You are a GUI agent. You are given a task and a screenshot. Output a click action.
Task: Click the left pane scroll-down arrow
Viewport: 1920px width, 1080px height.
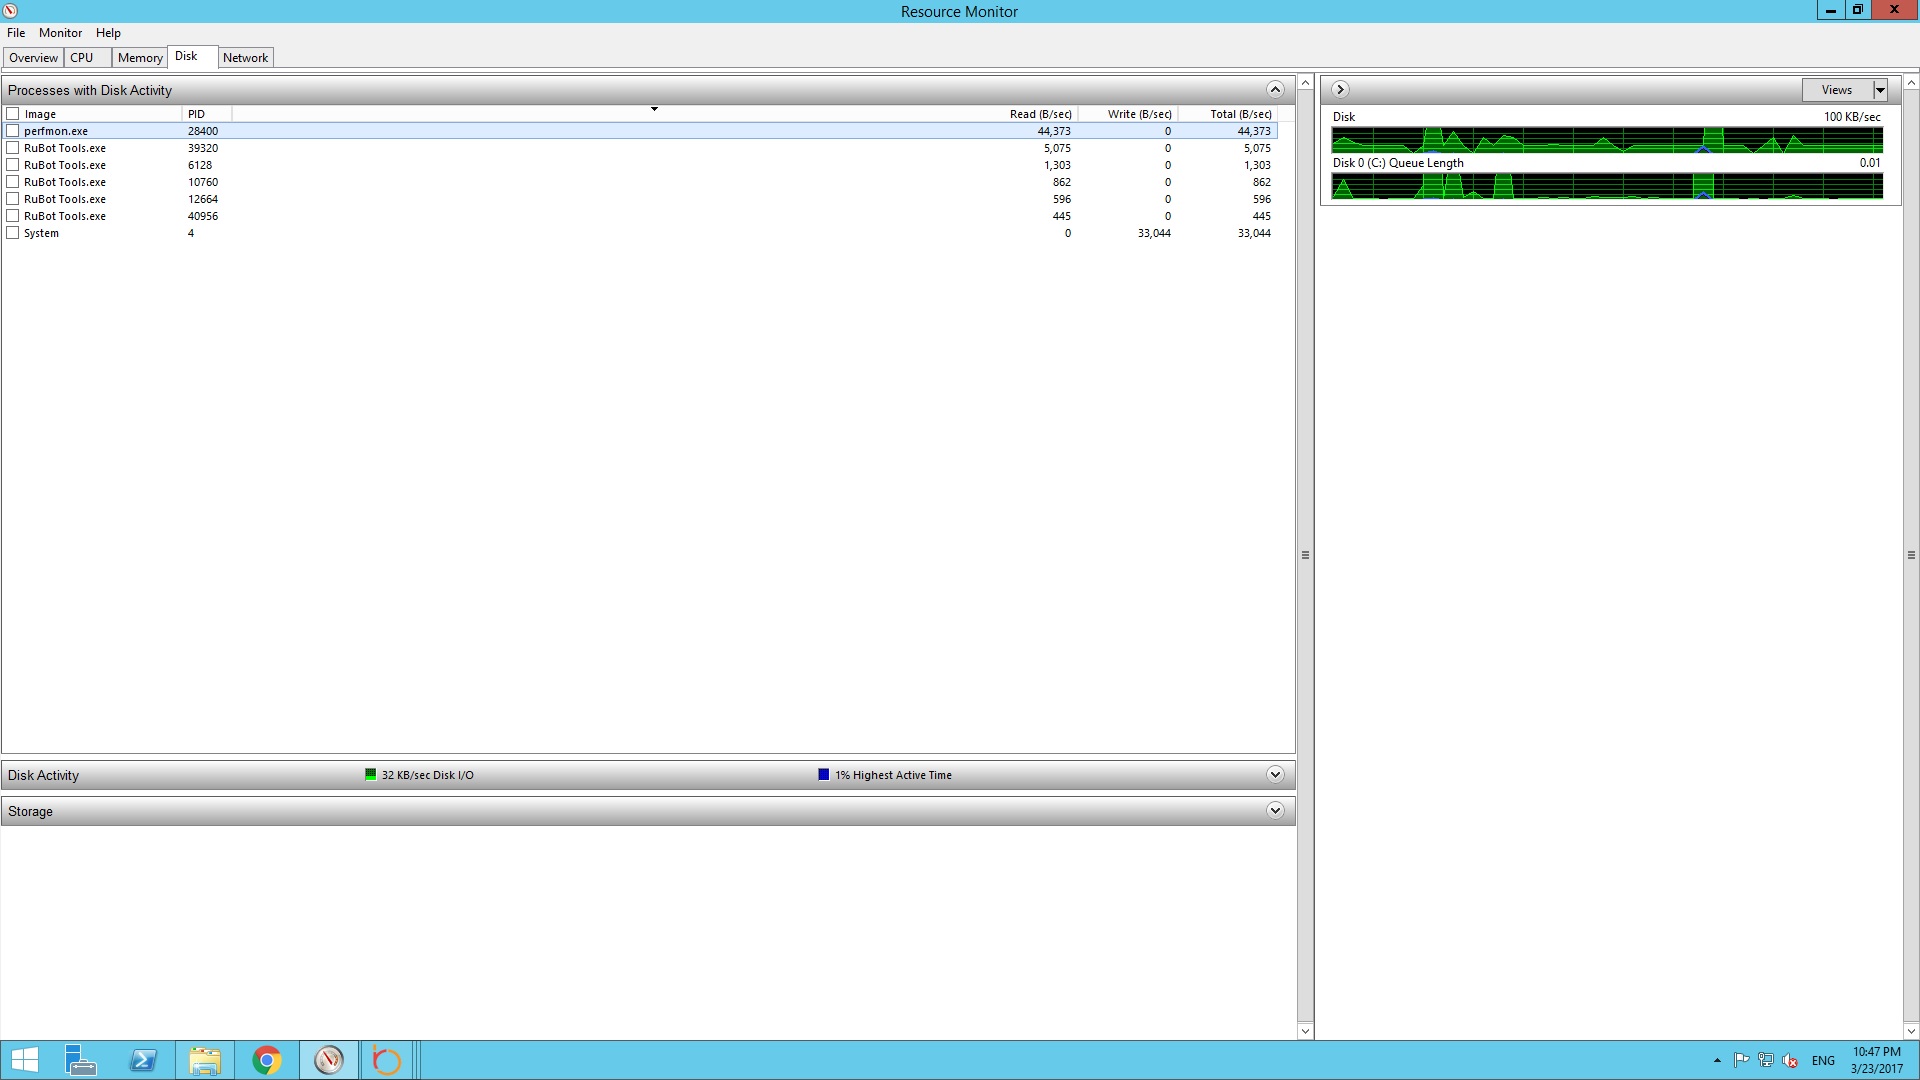point(1305,1031)
